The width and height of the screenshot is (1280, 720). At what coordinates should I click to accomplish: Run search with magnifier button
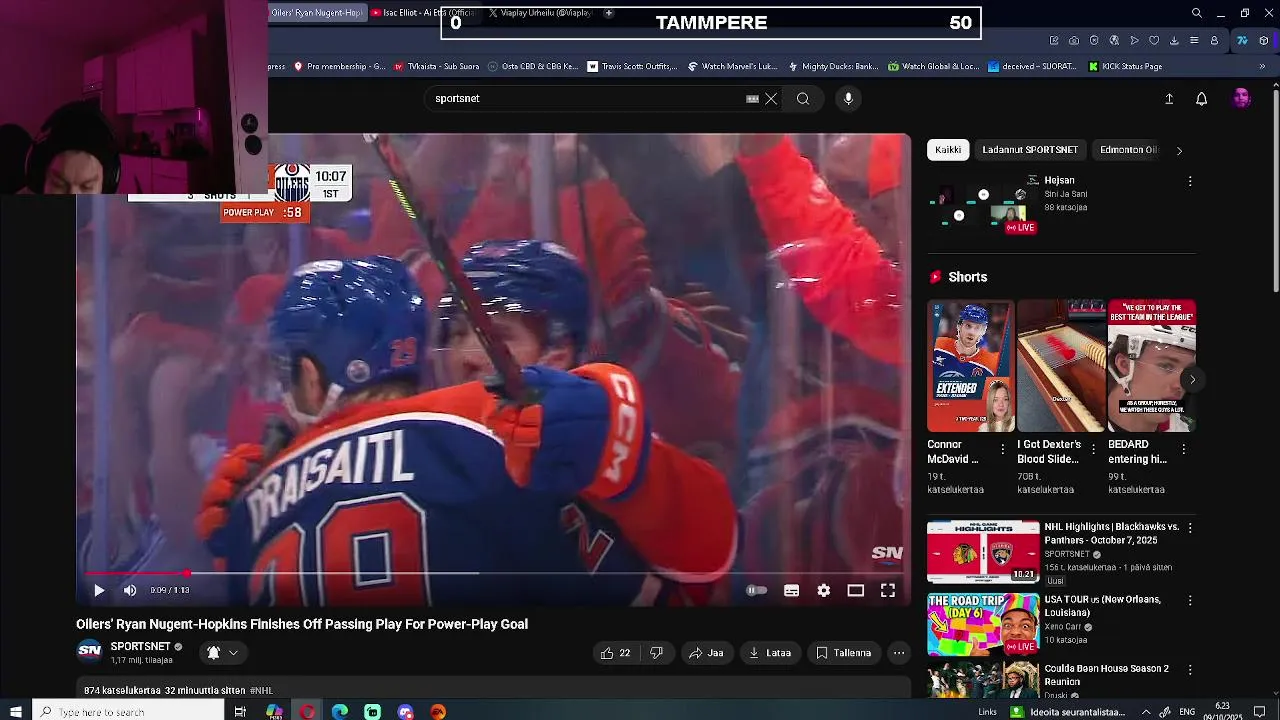(803, 99)
